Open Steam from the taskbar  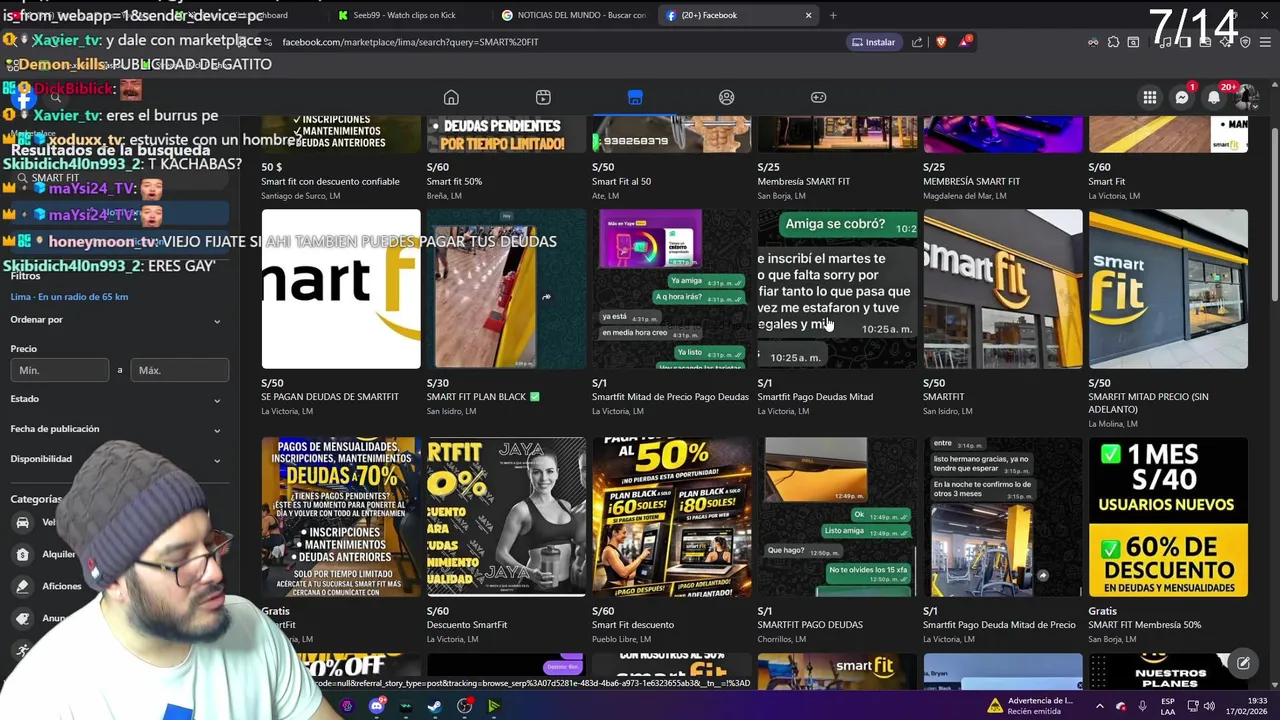435,706
